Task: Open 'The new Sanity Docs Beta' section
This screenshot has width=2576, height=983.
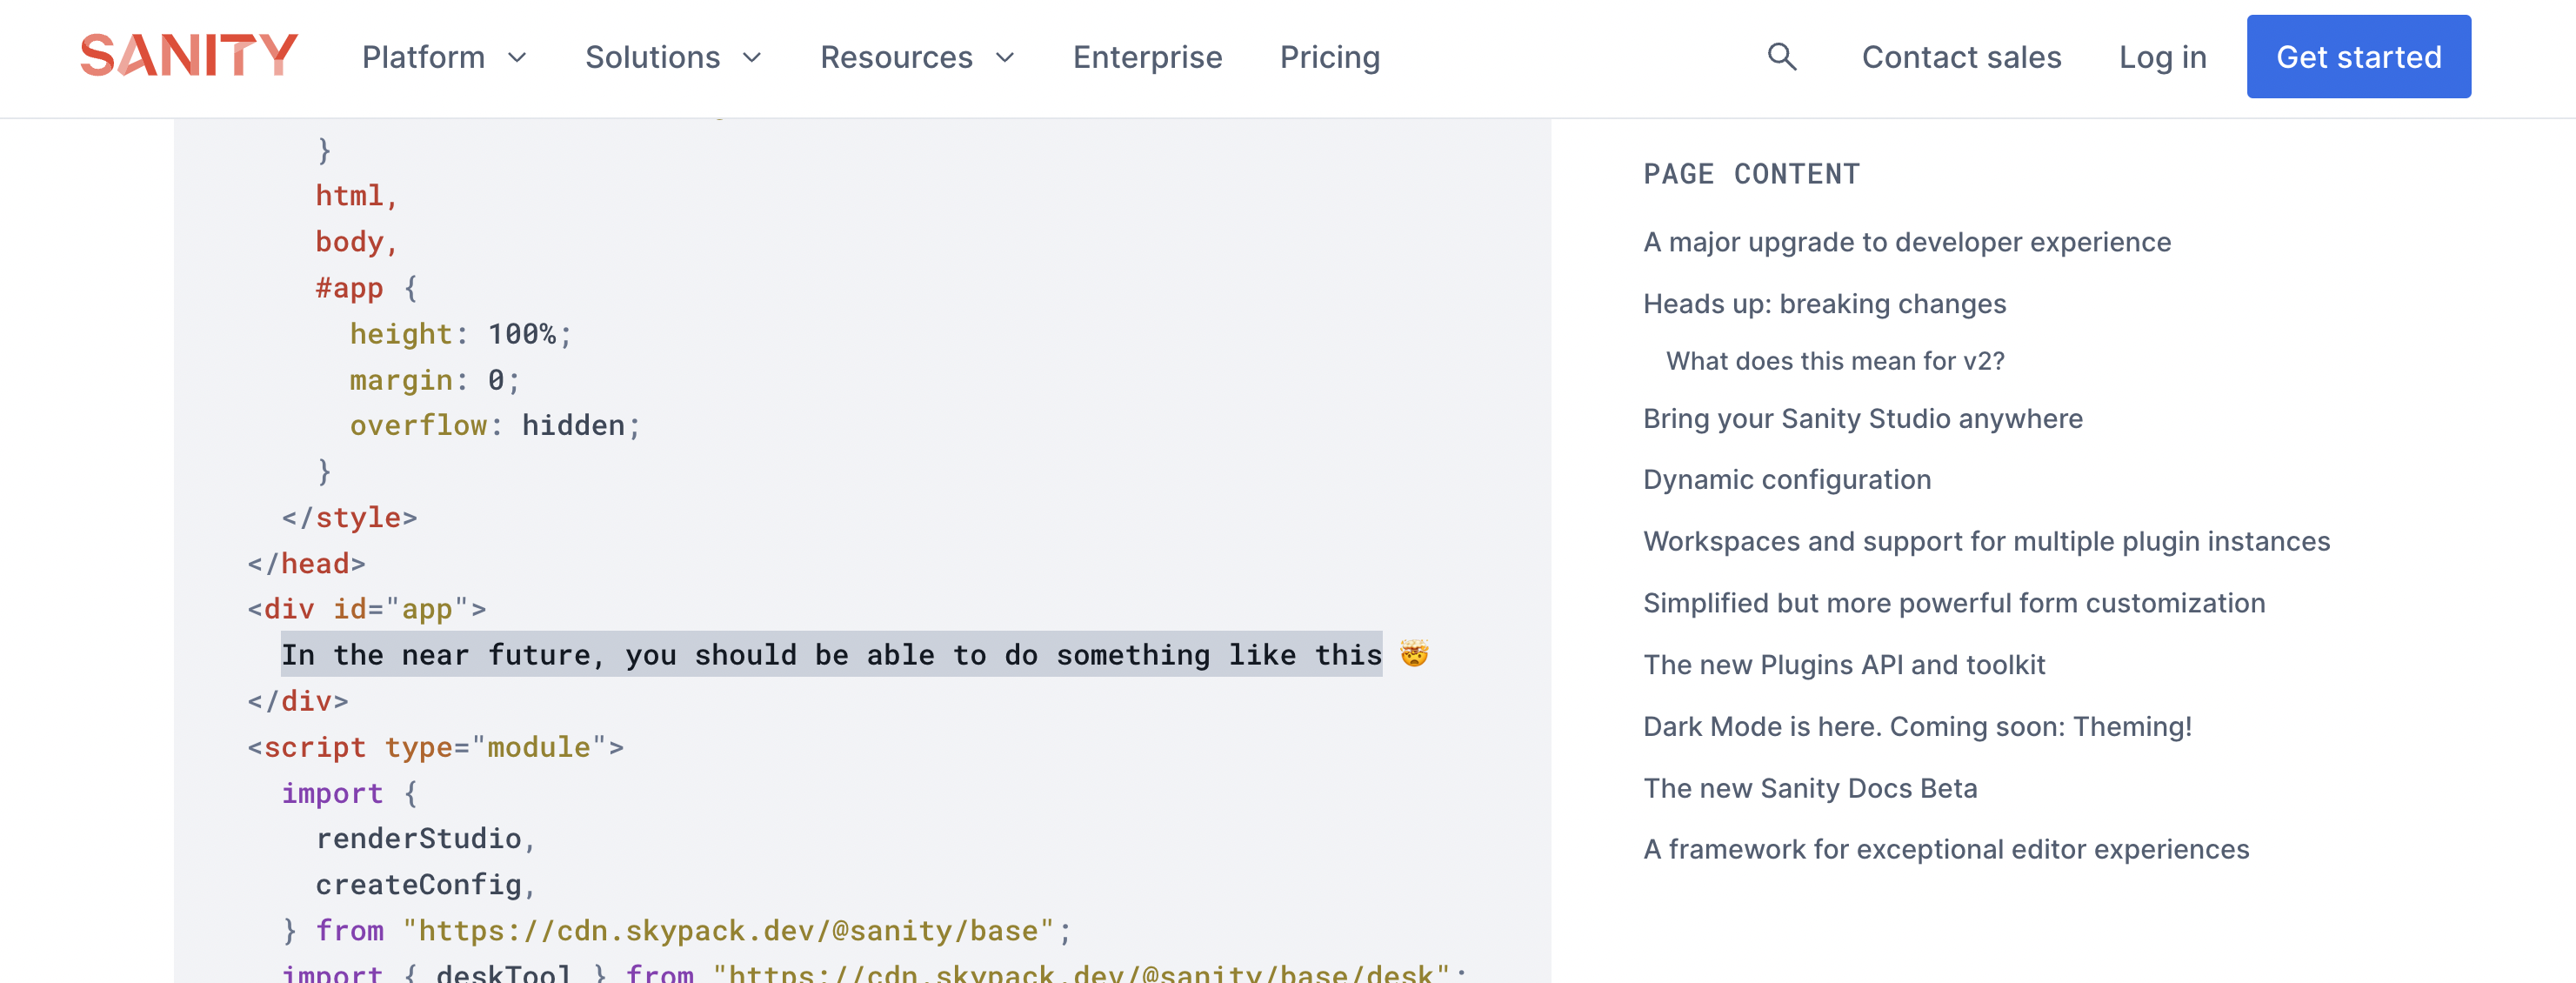Action: point(1810,787)
